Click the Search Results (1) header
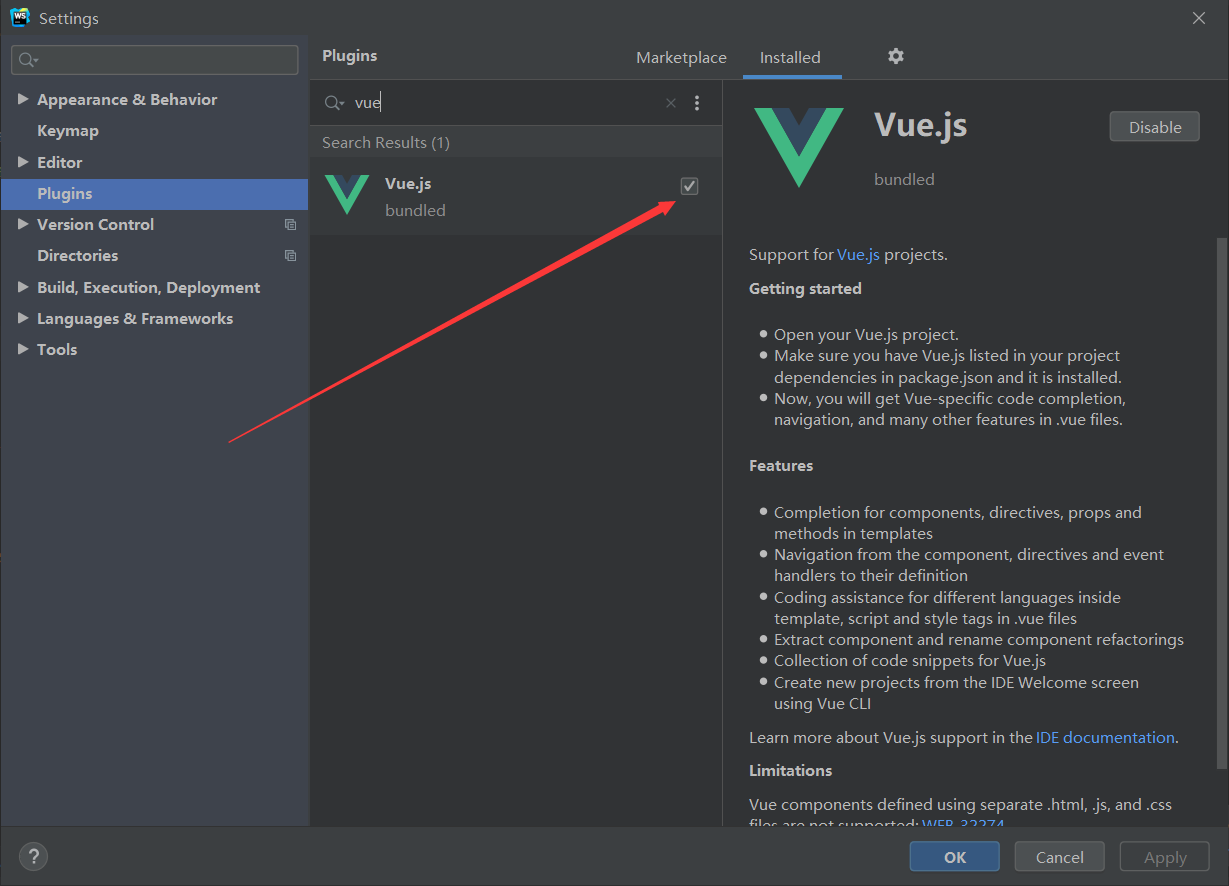This screenshot has height=886, width=1229. [x=386, y=143]
